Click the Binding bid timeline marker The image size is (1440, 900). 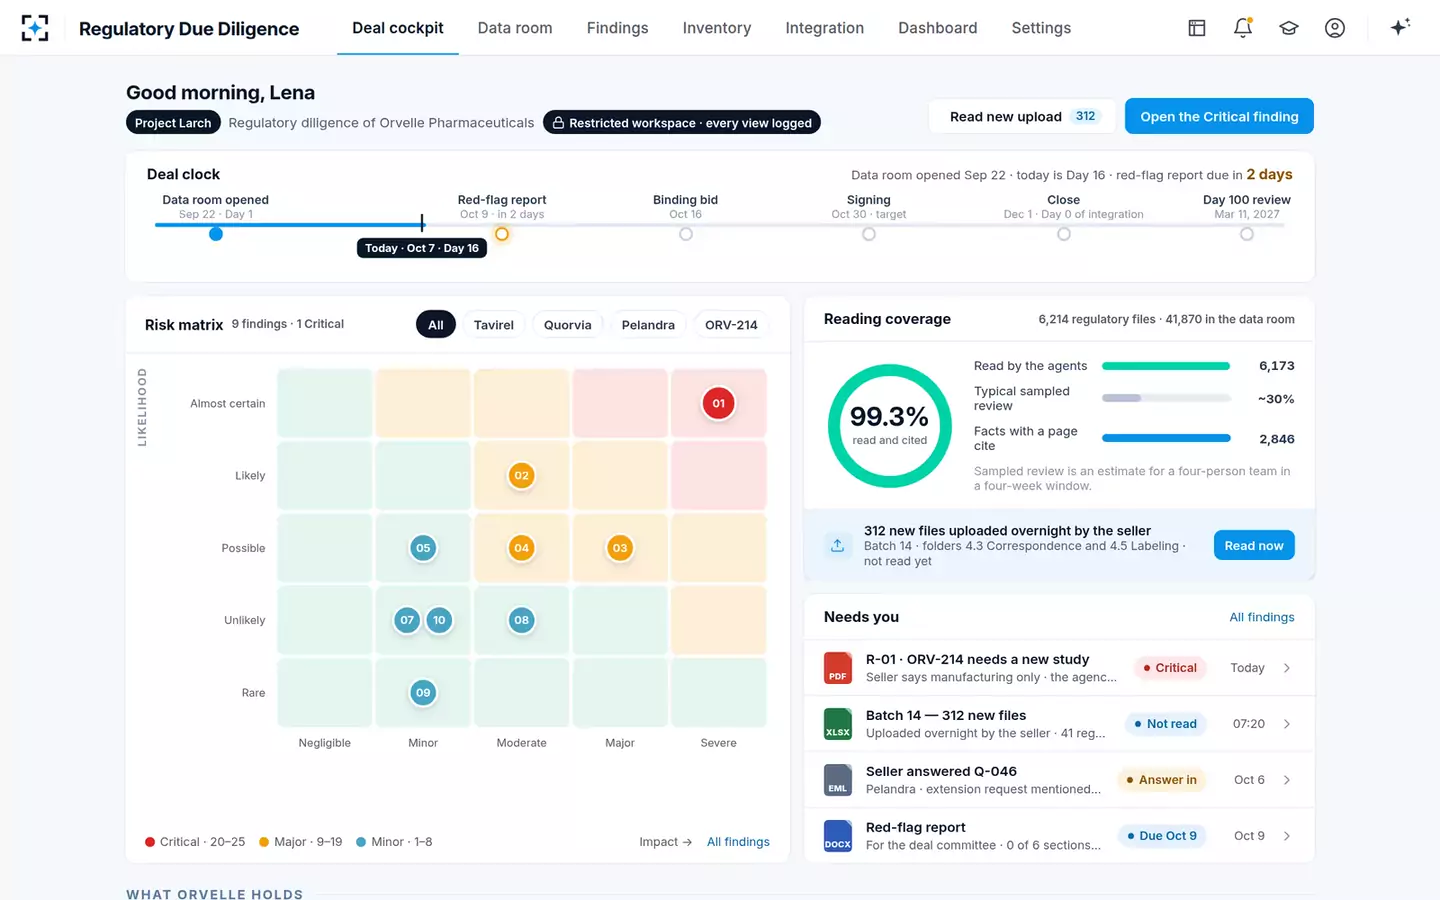[x=686, y=234]
